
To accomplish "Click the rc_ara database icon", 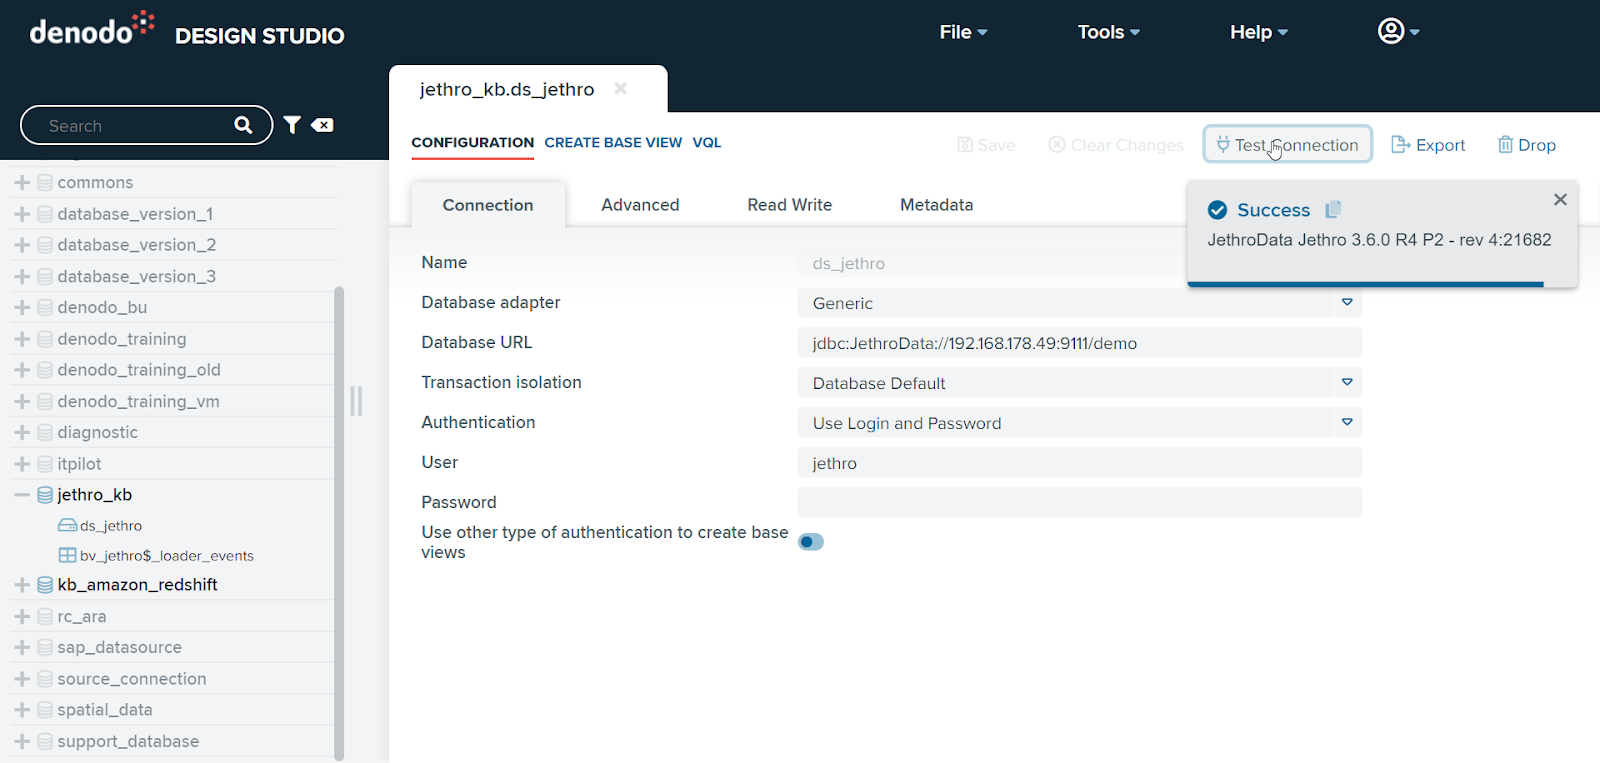I will point(45,617).
